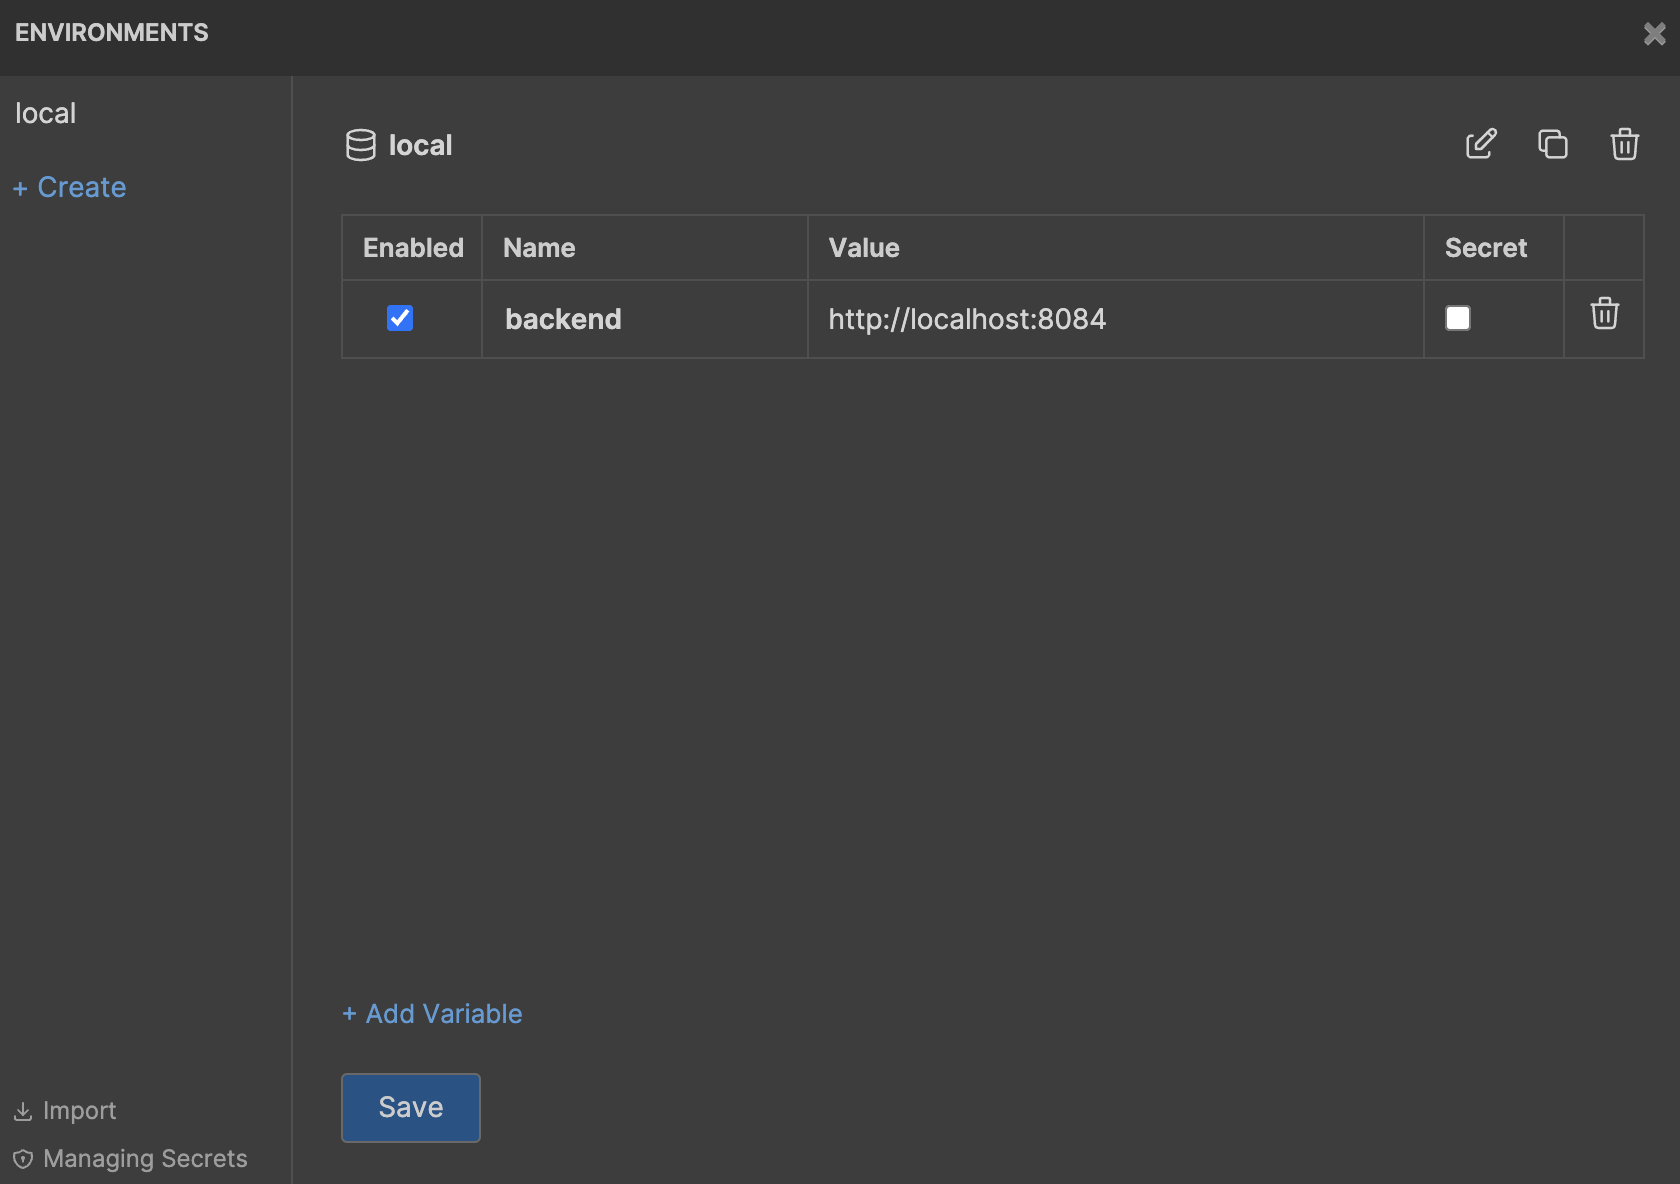The height and width of the screenshot is (1184, 1680).
Task: Click the Managing Secrets shield icon
Action: point(23,1159)
